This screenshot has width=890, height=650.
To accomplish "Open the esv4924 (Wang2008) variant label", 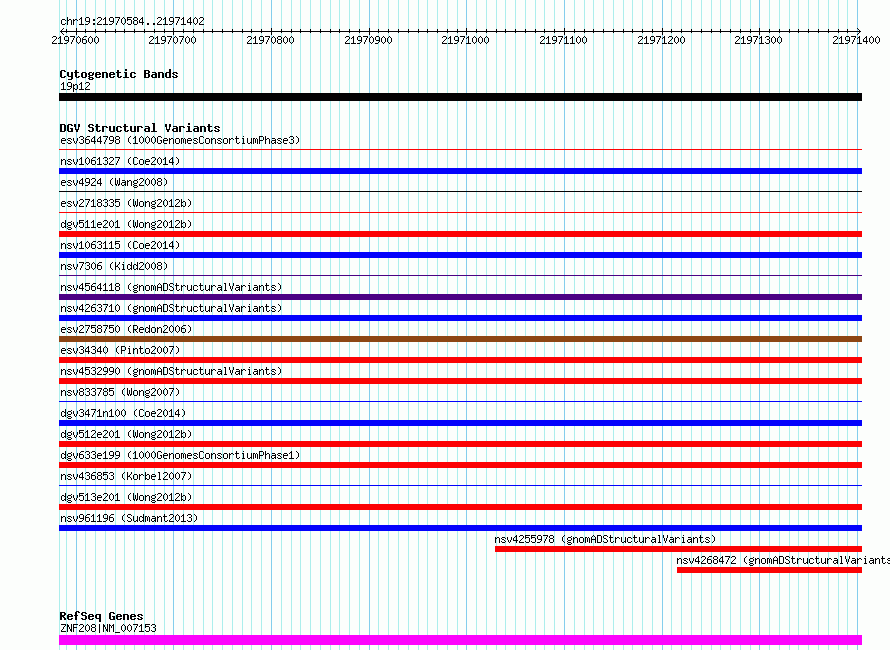I will pos(114,182).
